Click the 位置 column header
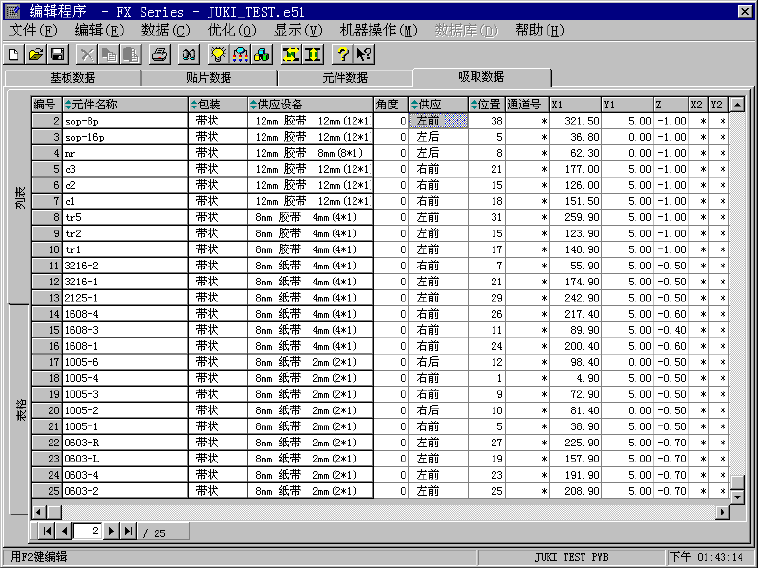This screenshot has width=759, height=568. pos(486,104)
